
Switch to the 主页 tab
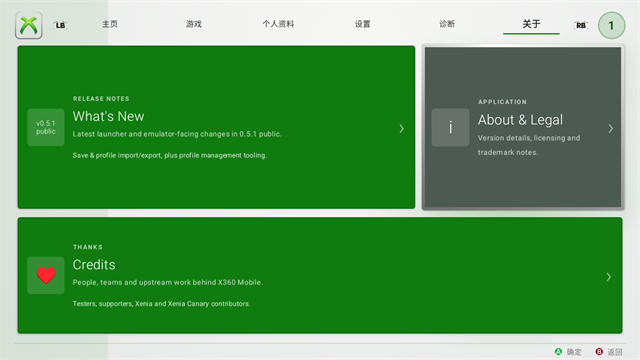(x=110, y=24)
